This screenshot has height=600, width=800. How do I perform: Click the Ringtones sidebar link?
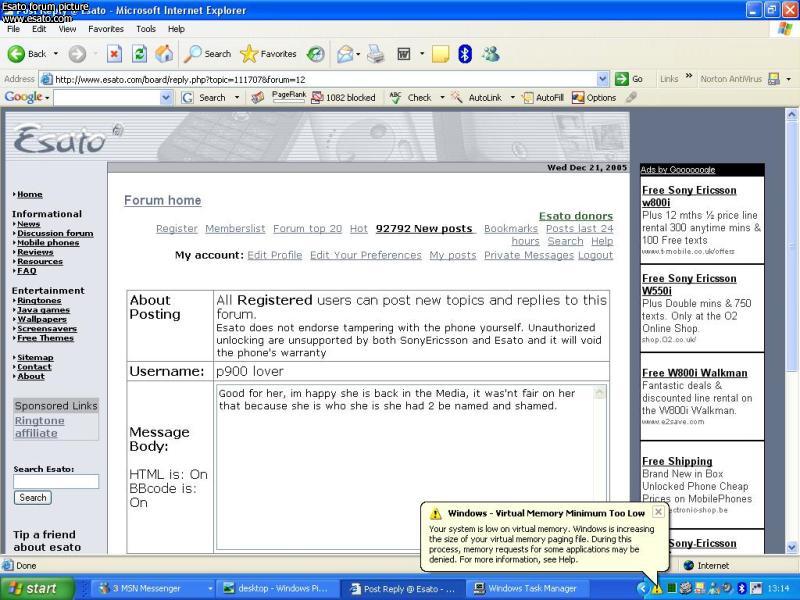(x=39, y=301)
